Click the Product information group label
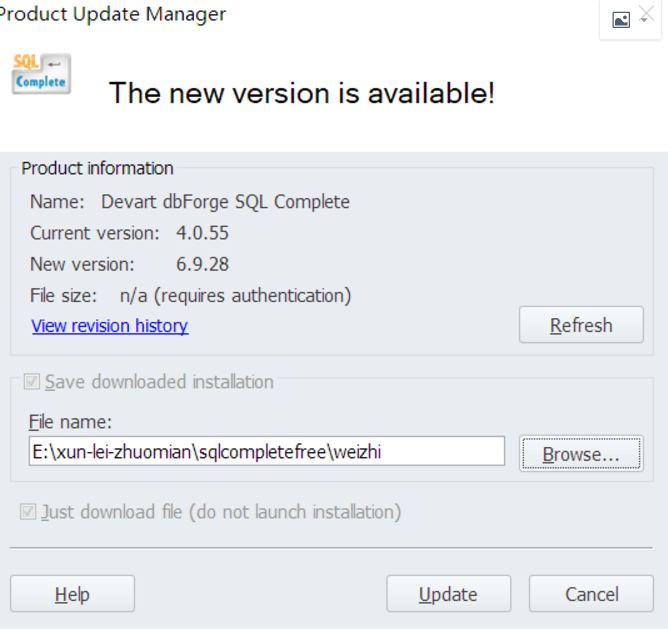 [98, 168]
